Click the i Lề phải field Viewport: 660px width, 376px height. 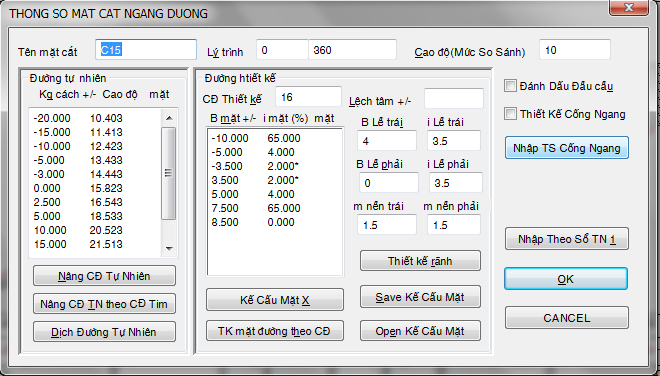pos(456,183)
